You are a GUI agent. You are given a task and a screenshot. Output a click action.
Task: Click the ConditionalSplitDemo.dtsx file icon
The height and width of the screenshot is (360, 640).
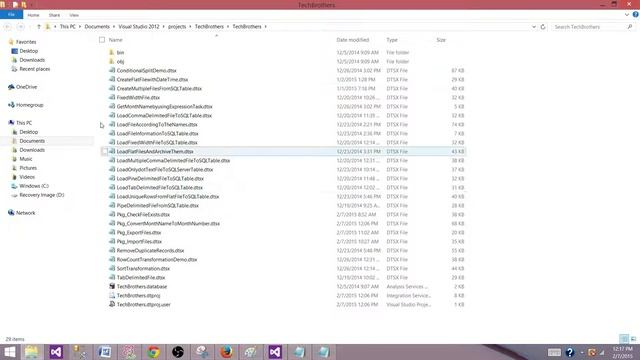[112, 70]
